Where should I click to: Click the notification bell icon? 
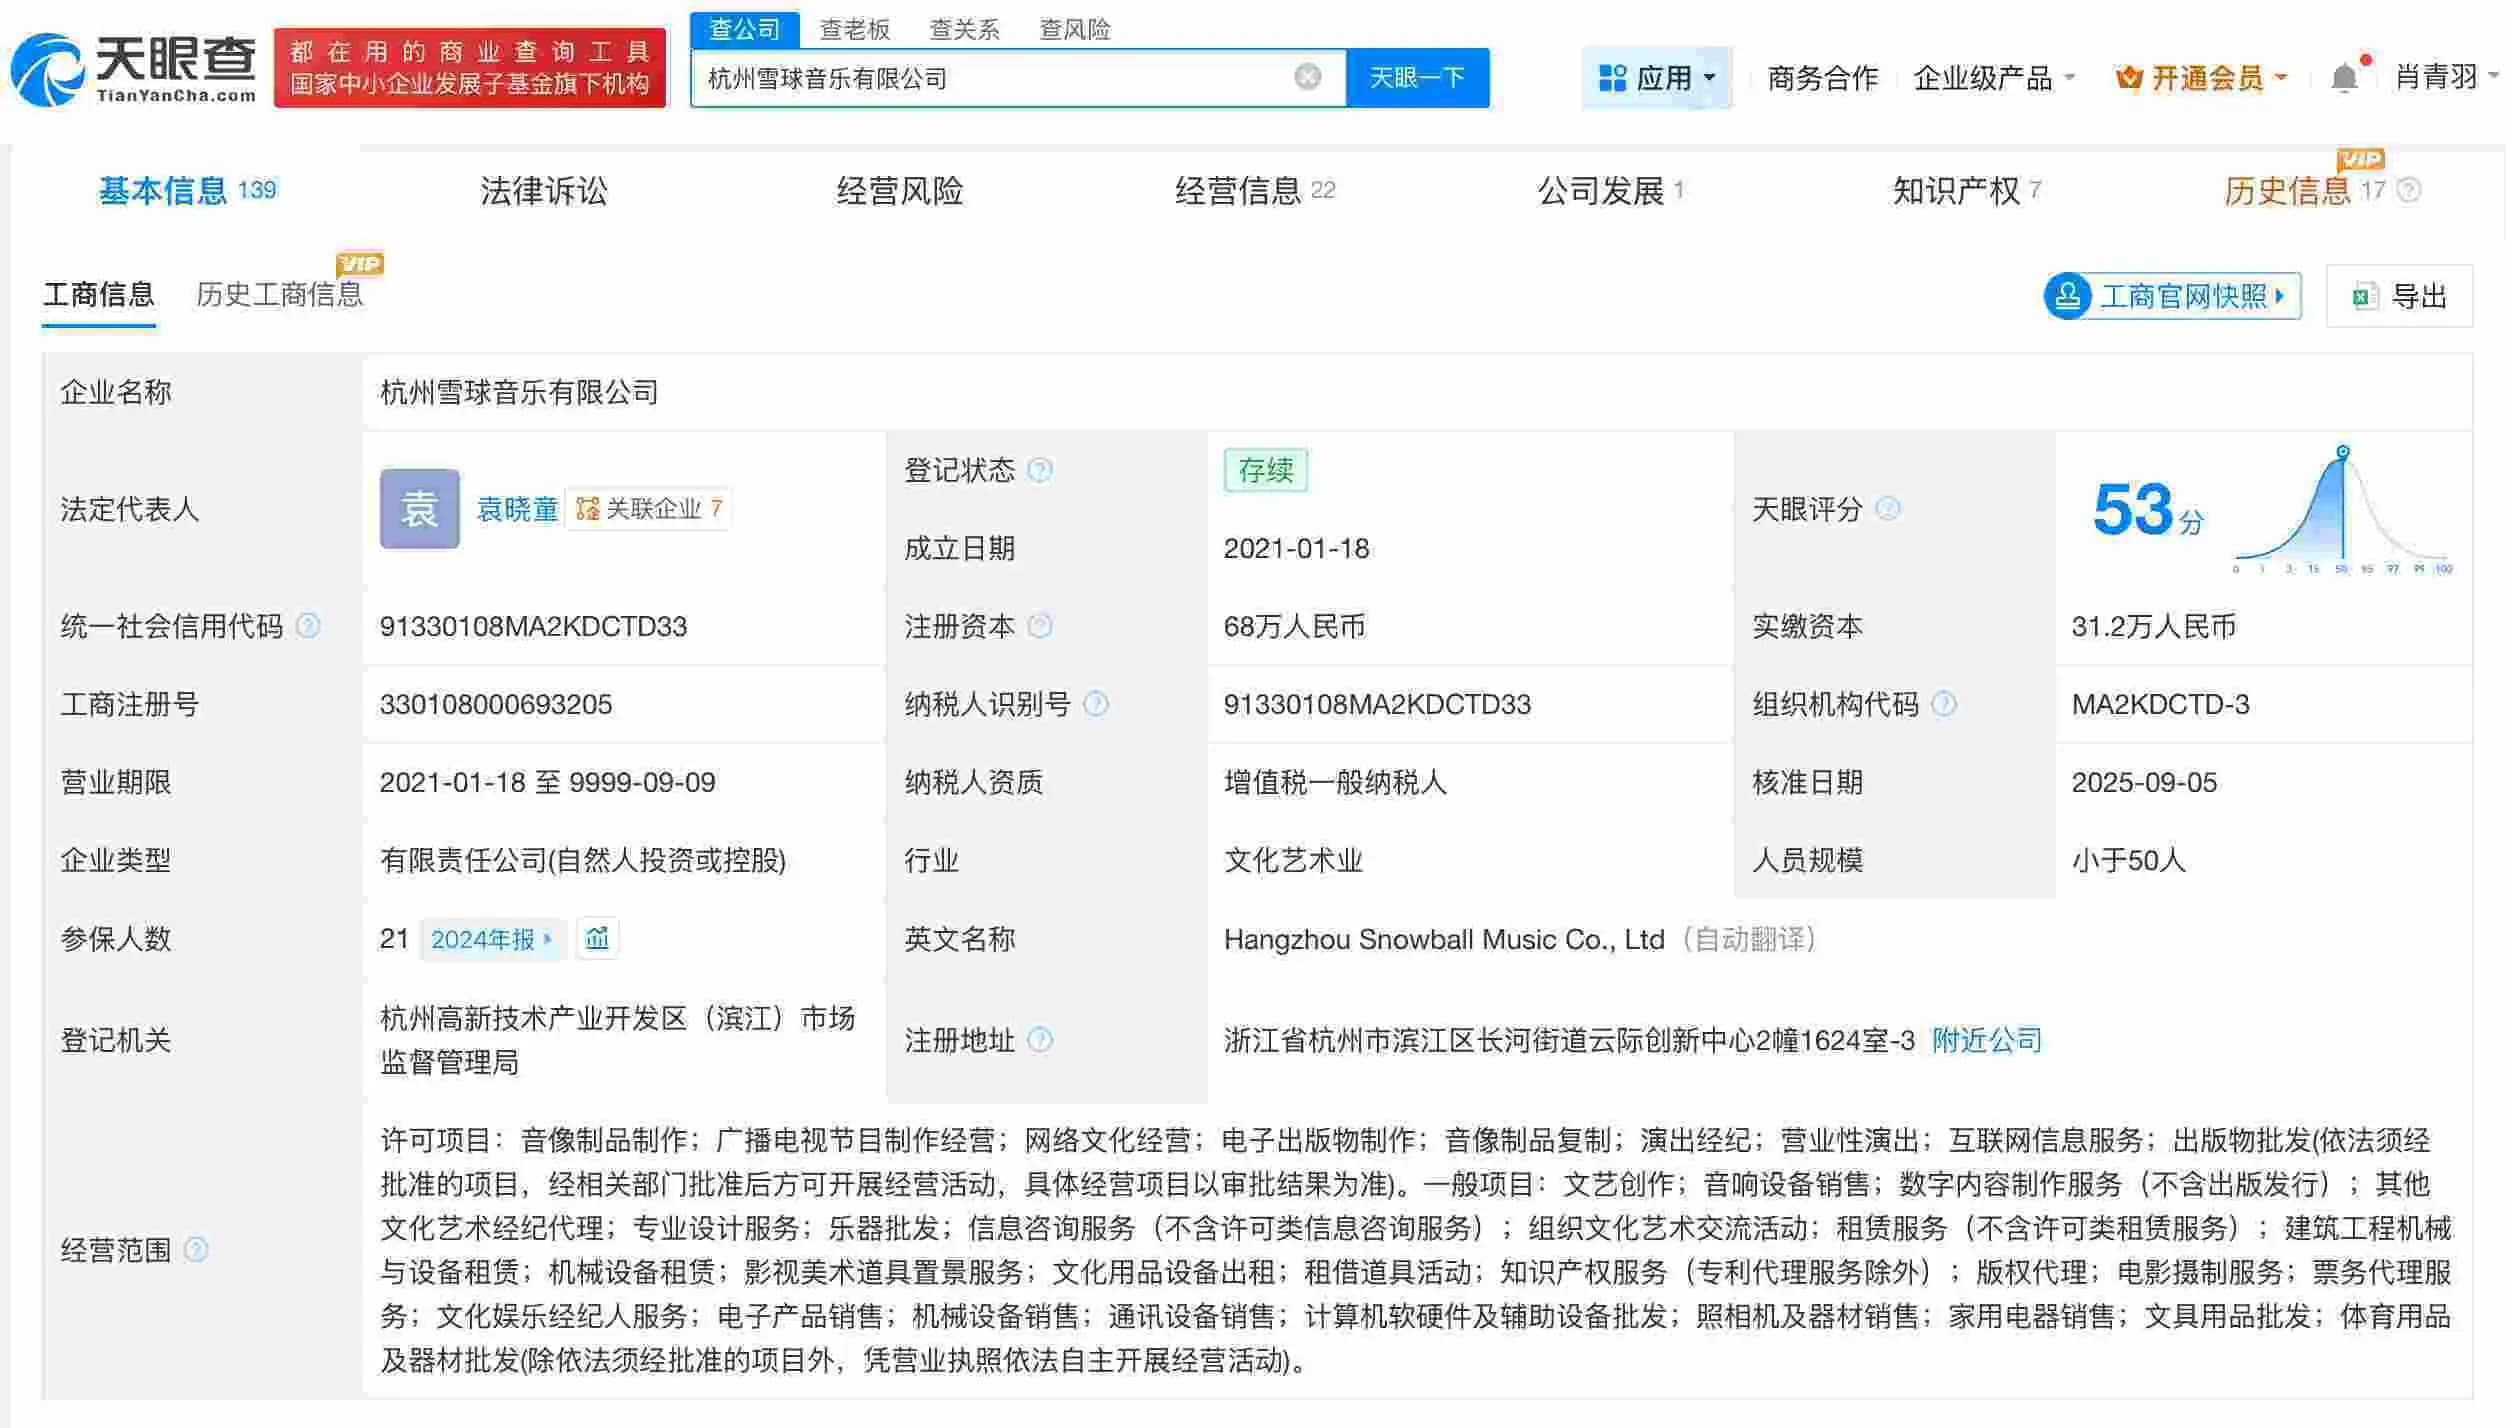click(x=2343, y=75)
